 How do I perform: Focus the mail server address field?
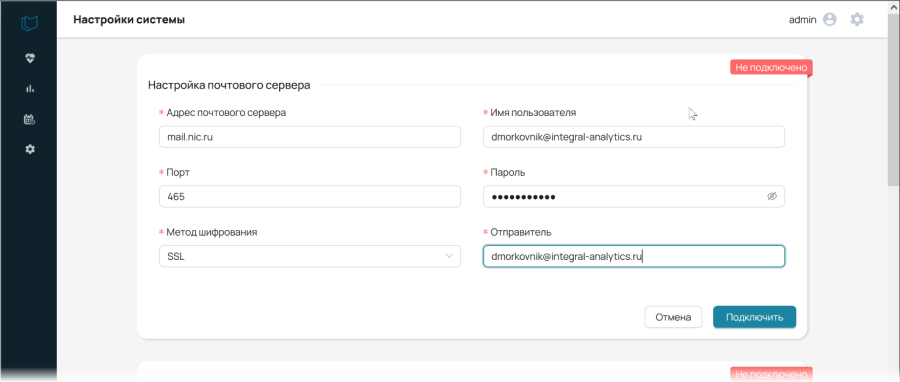pos(310,137)
